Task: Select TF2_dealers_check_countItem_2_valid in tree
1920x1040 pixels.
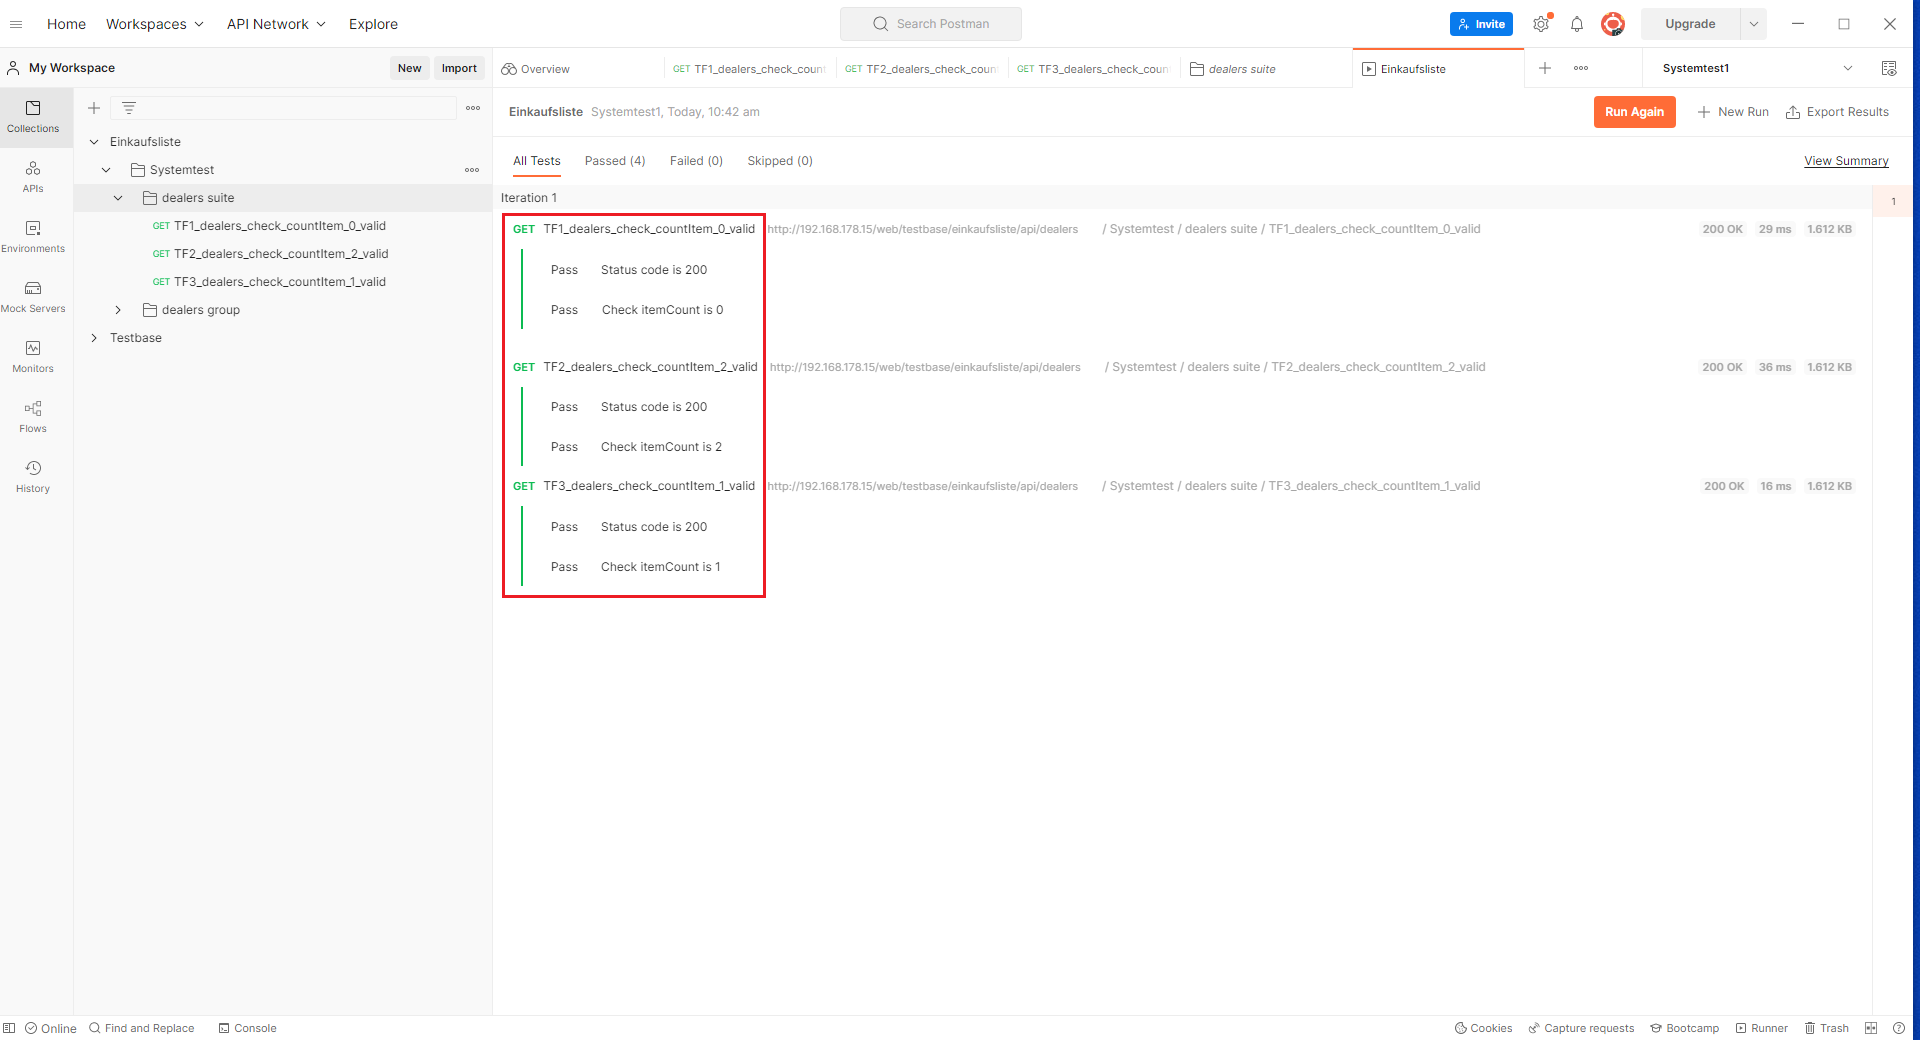Action: pyautogui.click(x=281, y=254)
